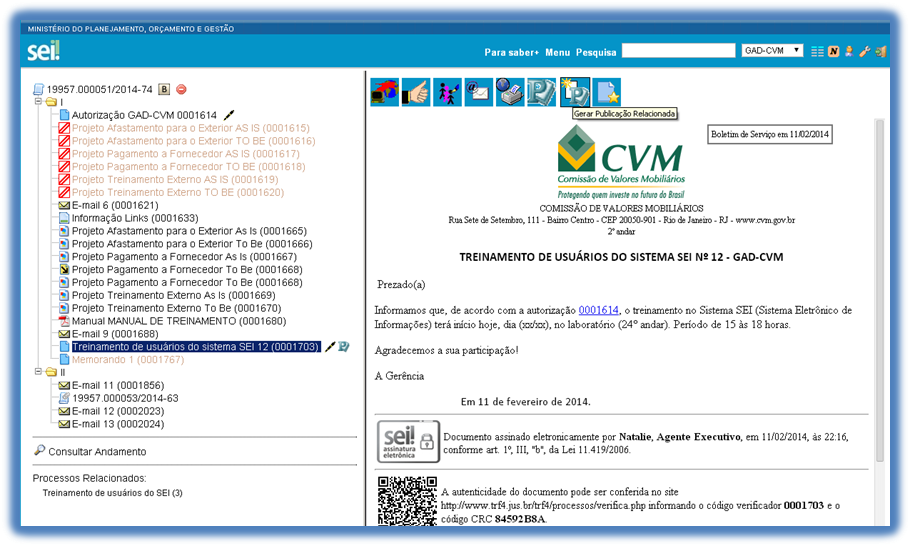Click the red circle icon beside process number
910x546 pixels.
pyautogui.click(x=181, y=89)
